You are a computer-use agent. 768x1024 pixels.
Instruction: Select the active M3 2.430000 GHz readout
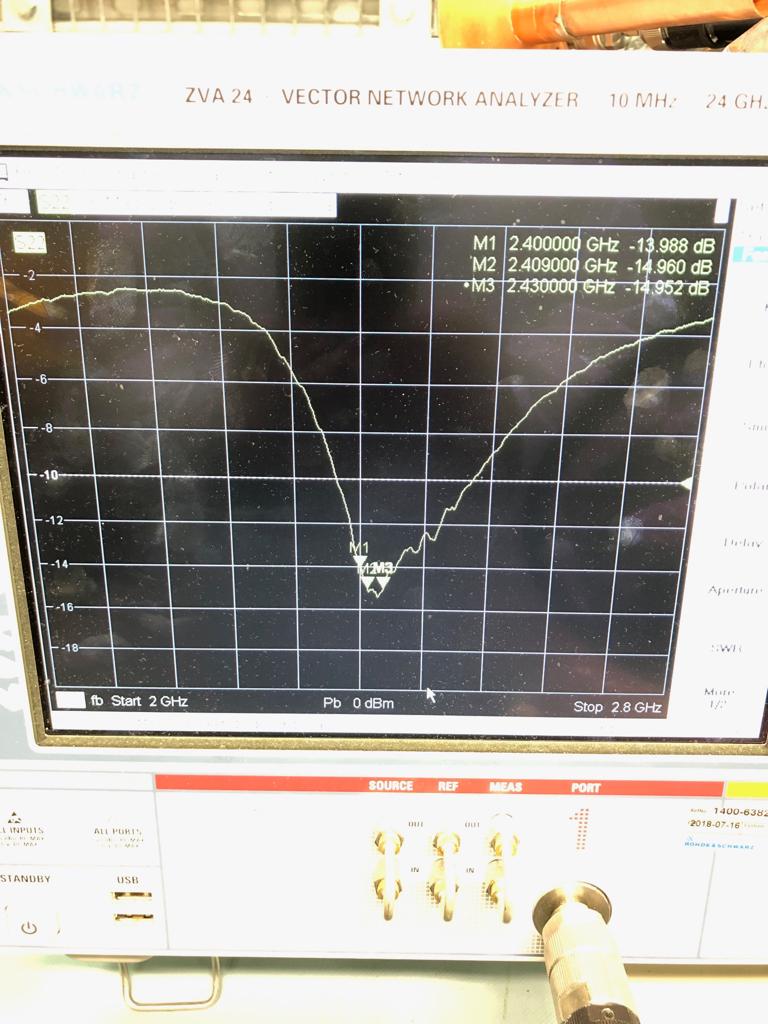pyautogui.click(x=586, y=287)
